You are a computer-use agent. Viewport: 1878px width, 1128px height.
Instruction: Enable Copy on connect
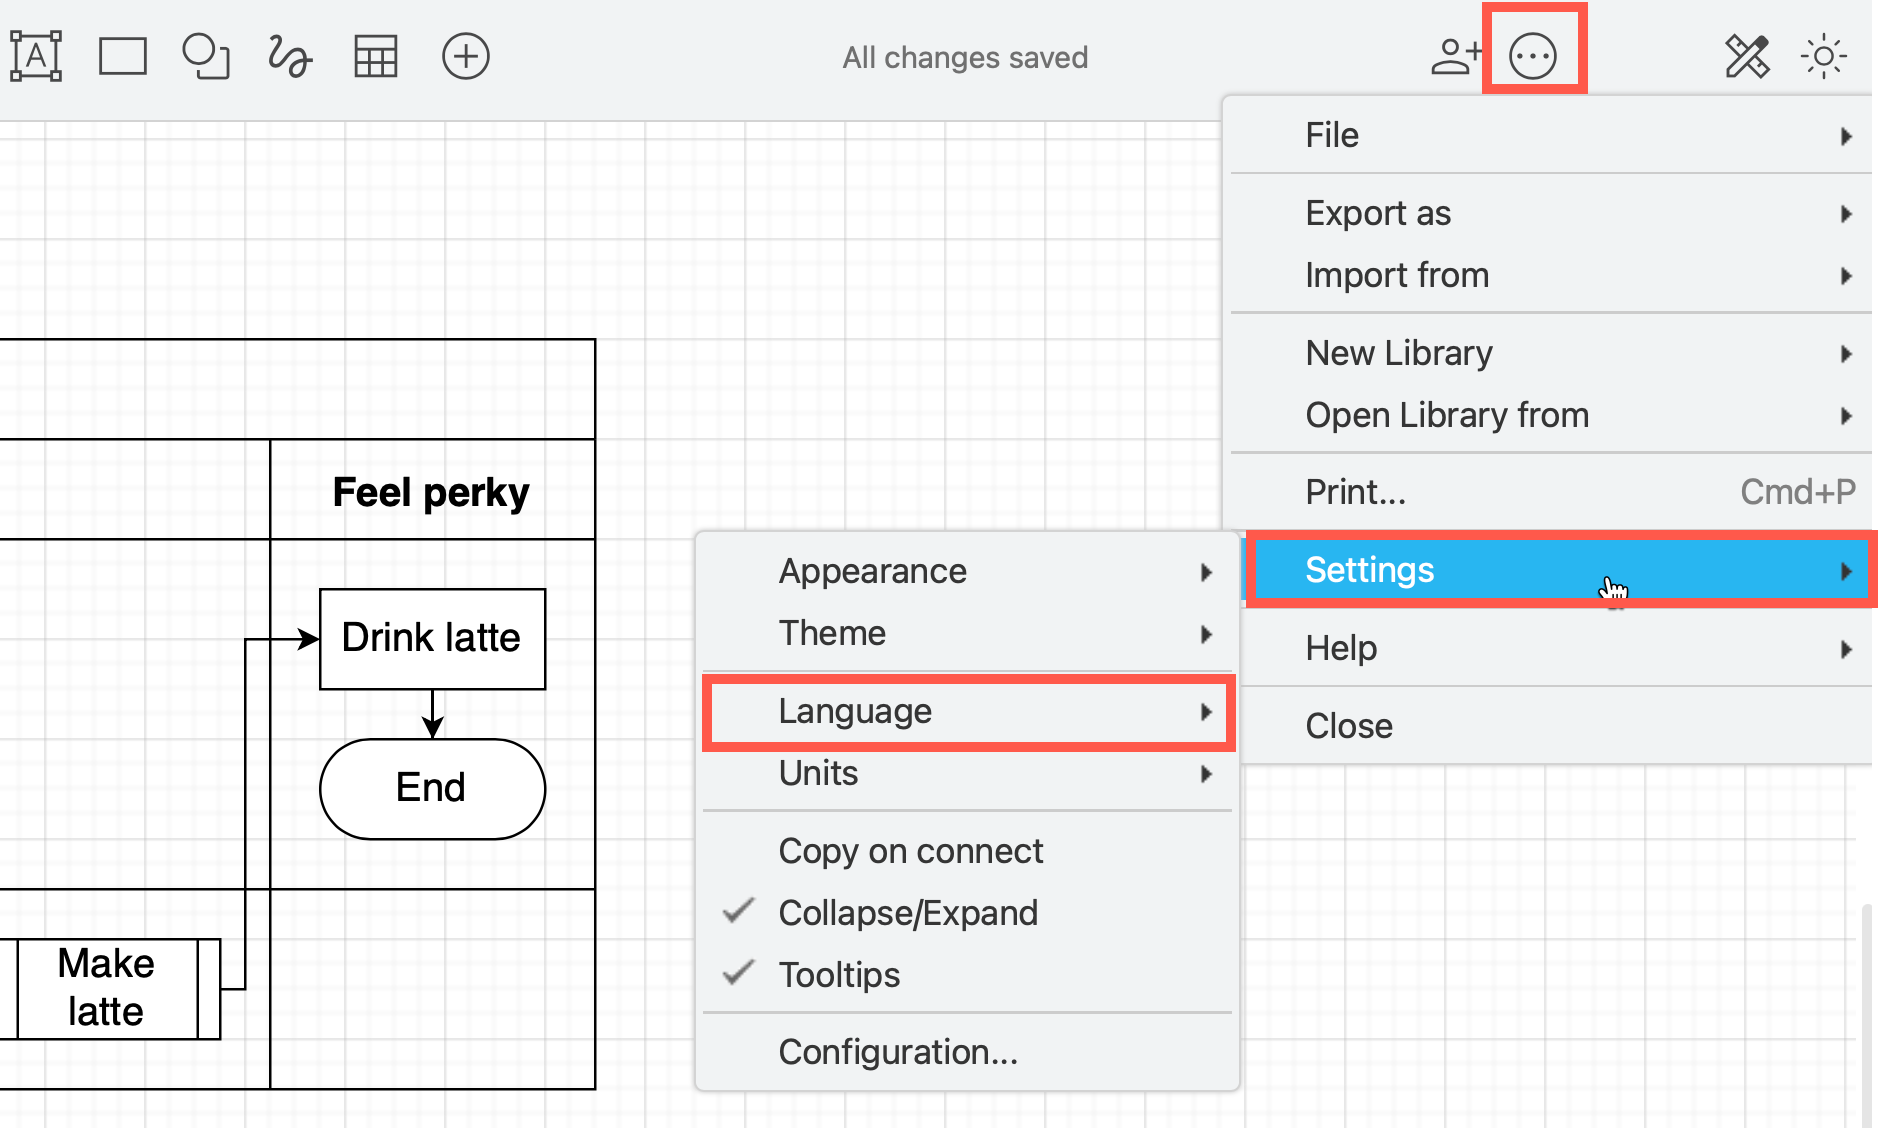(x=911, y=851)
